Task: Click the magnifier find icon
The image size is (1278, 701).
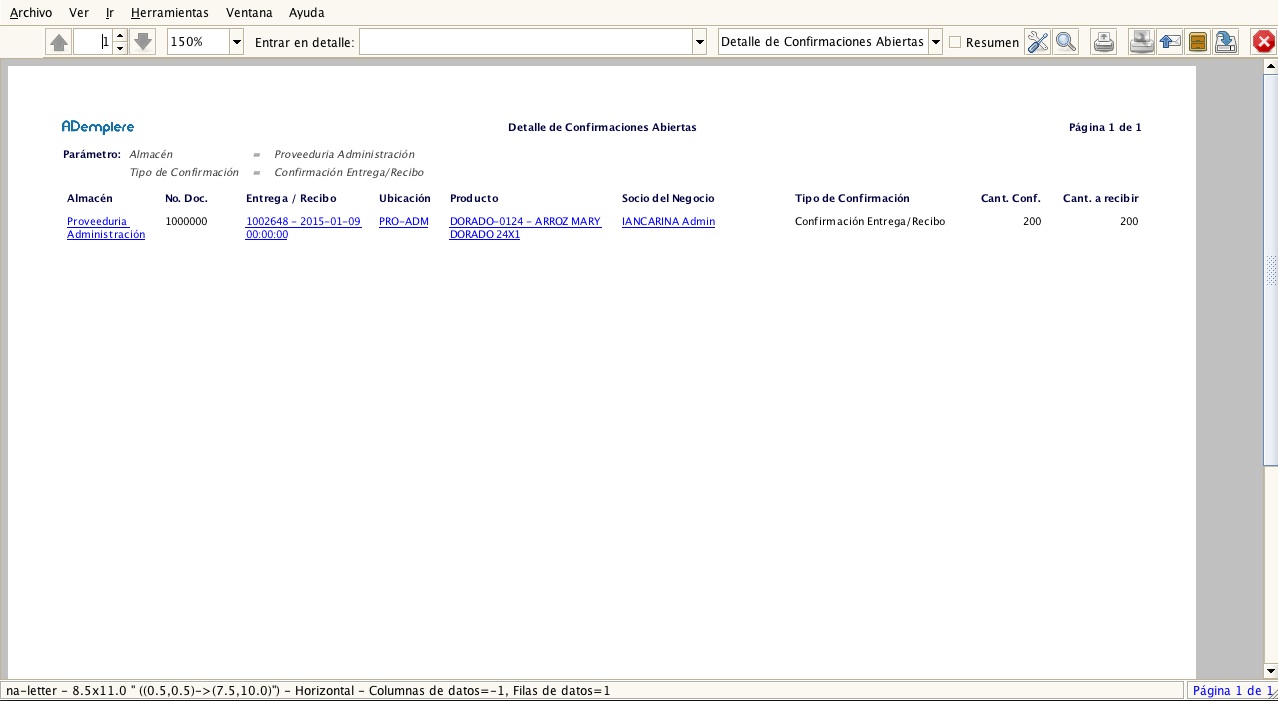Action: pyautogui.click(x=1066, y=42)
